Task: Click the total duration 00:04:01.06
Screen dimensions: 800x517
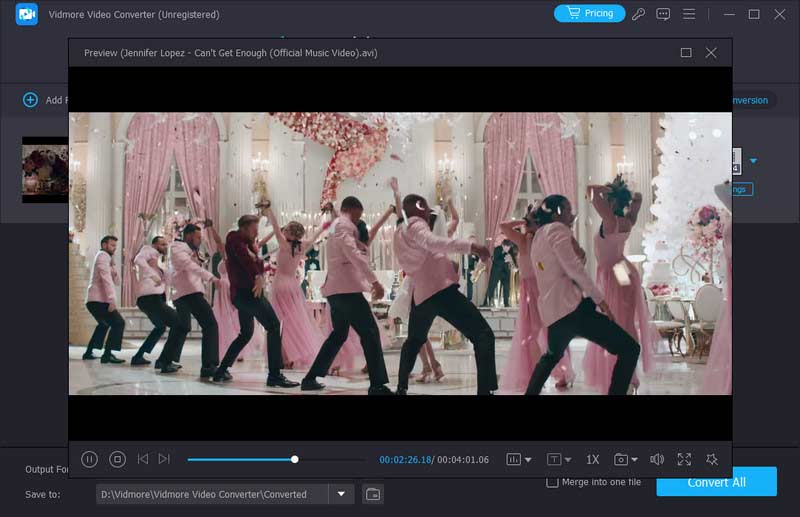Action: tap(463, 460)
